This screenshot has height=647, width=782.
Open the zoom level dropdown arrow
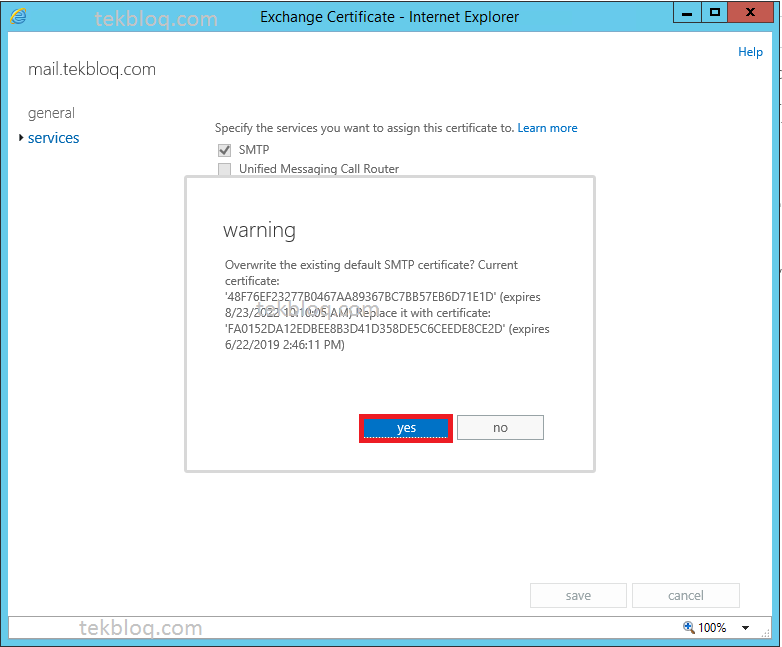(x=746, y=628)
